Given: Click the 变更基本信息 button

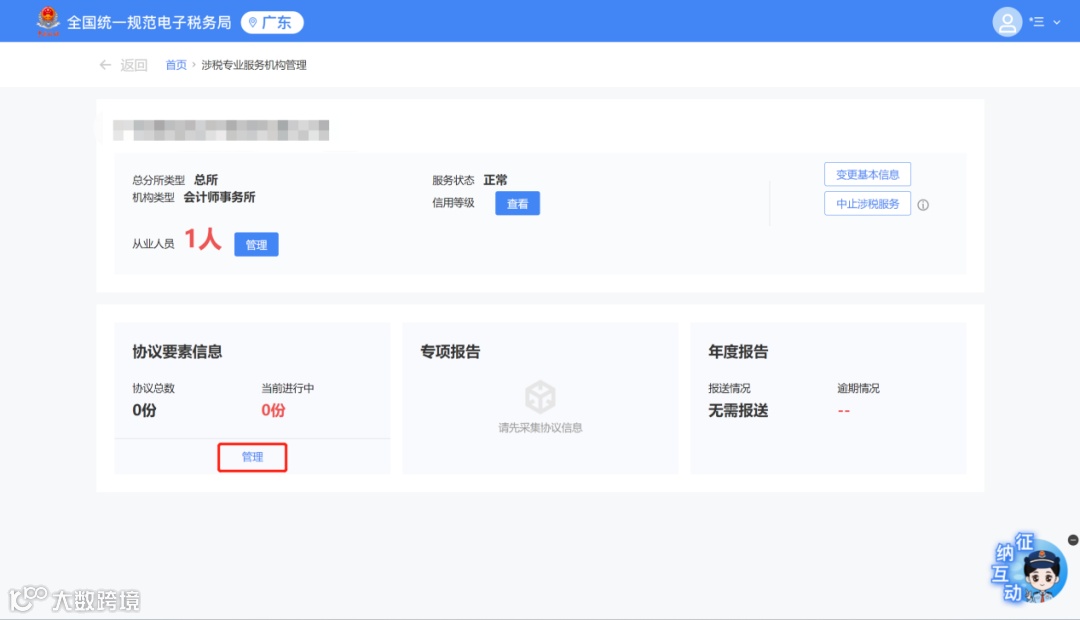Looking at the screenshot, I should click(x=866, y=174).
